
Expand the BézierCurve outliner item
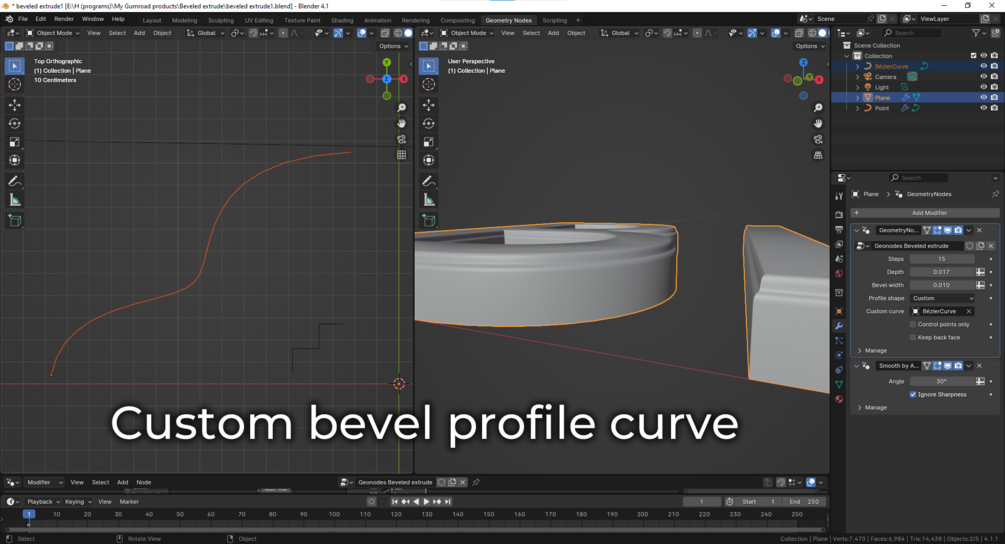tap(858, 66)
